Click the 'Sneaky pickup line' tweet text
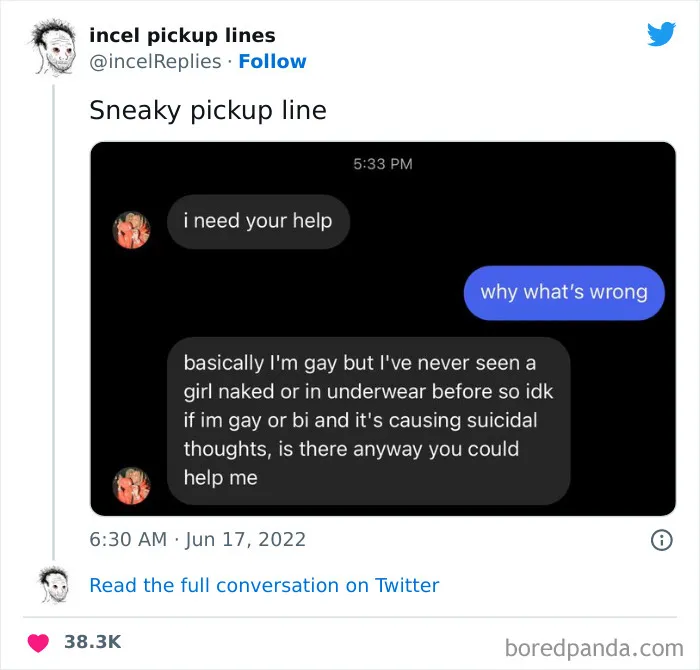 pos(208,110)
